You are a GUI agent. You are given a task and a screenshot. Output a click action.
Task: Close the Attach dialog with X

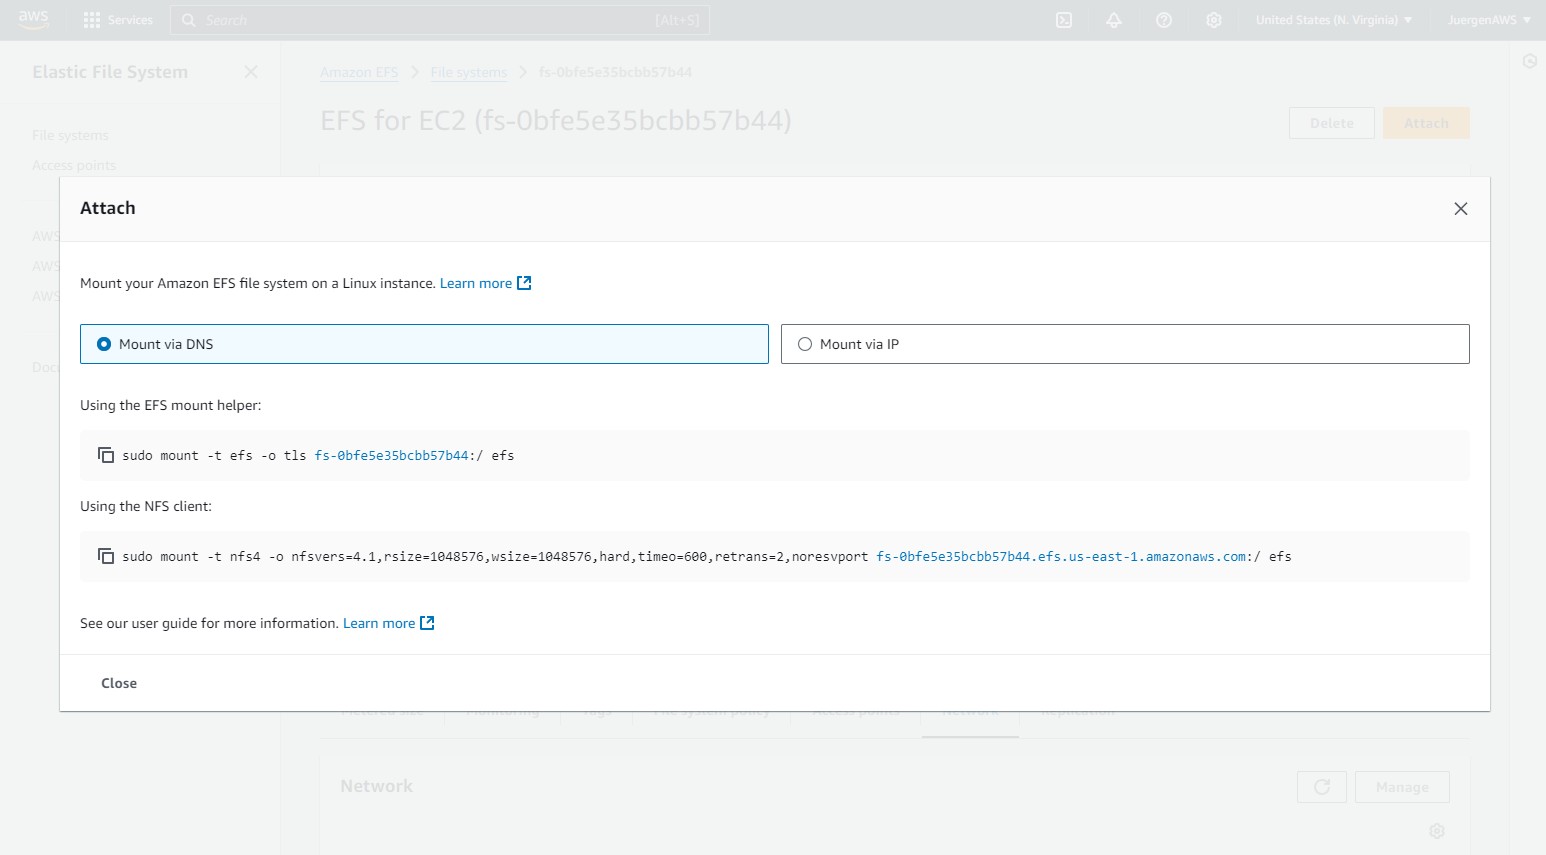[x=1461, y=209]
